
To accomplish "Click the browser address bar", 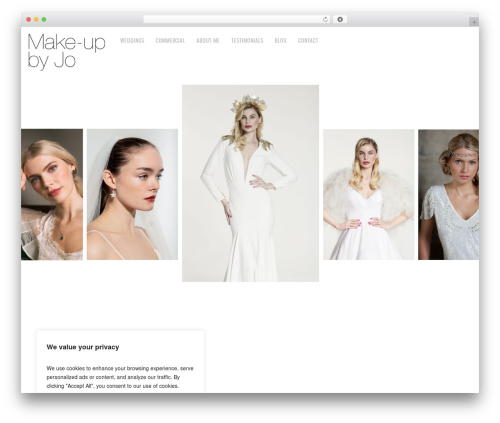I will 237,20.
